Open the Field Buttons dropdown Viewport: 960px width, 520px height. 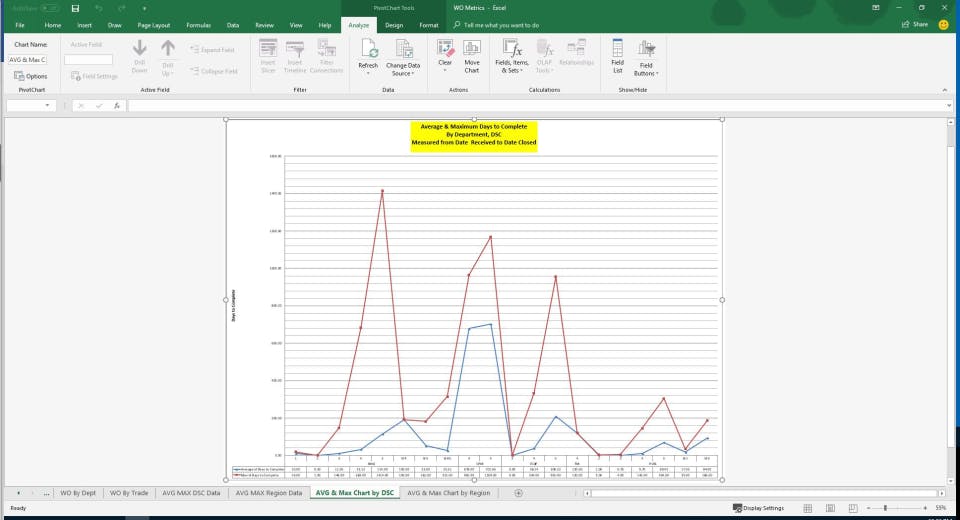[x=646, y=58]
